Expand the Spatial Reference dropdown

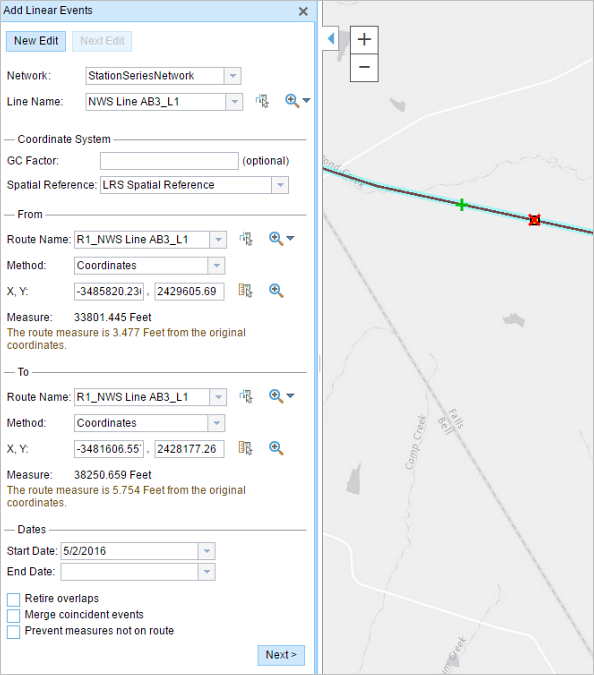pos(280,185)
